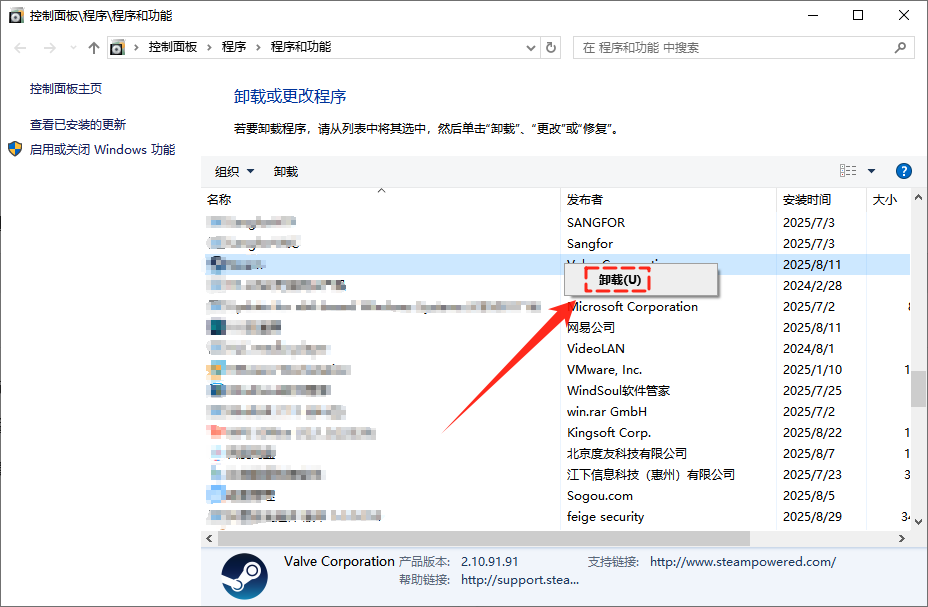Sort by 发布者 column header
The image size is (928, 607).
click(x=668, y=199)
